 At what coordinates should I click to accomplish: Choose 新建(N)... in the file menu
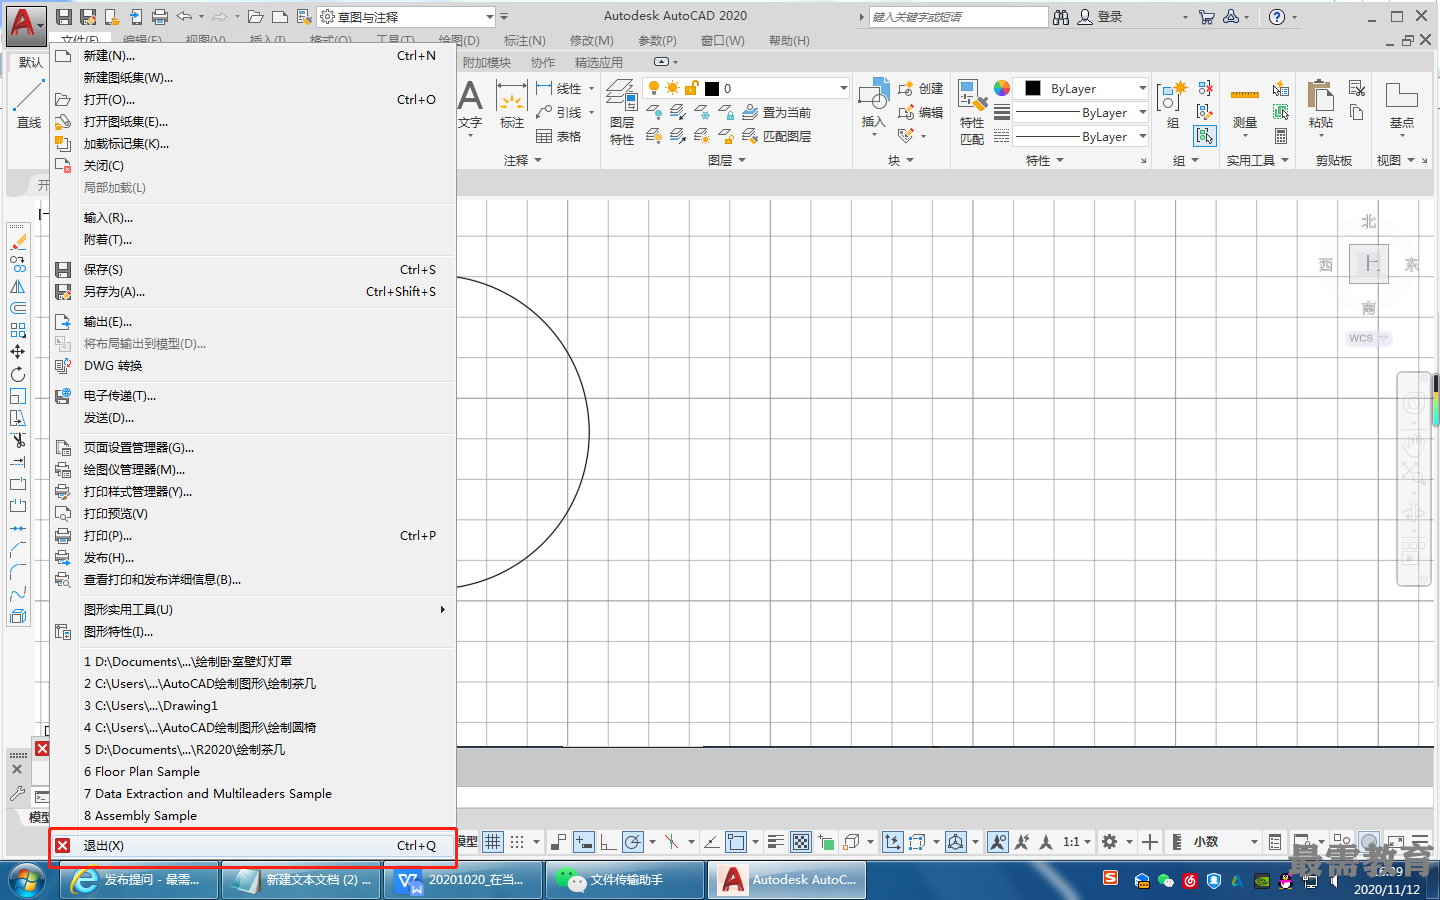point(254,56)
